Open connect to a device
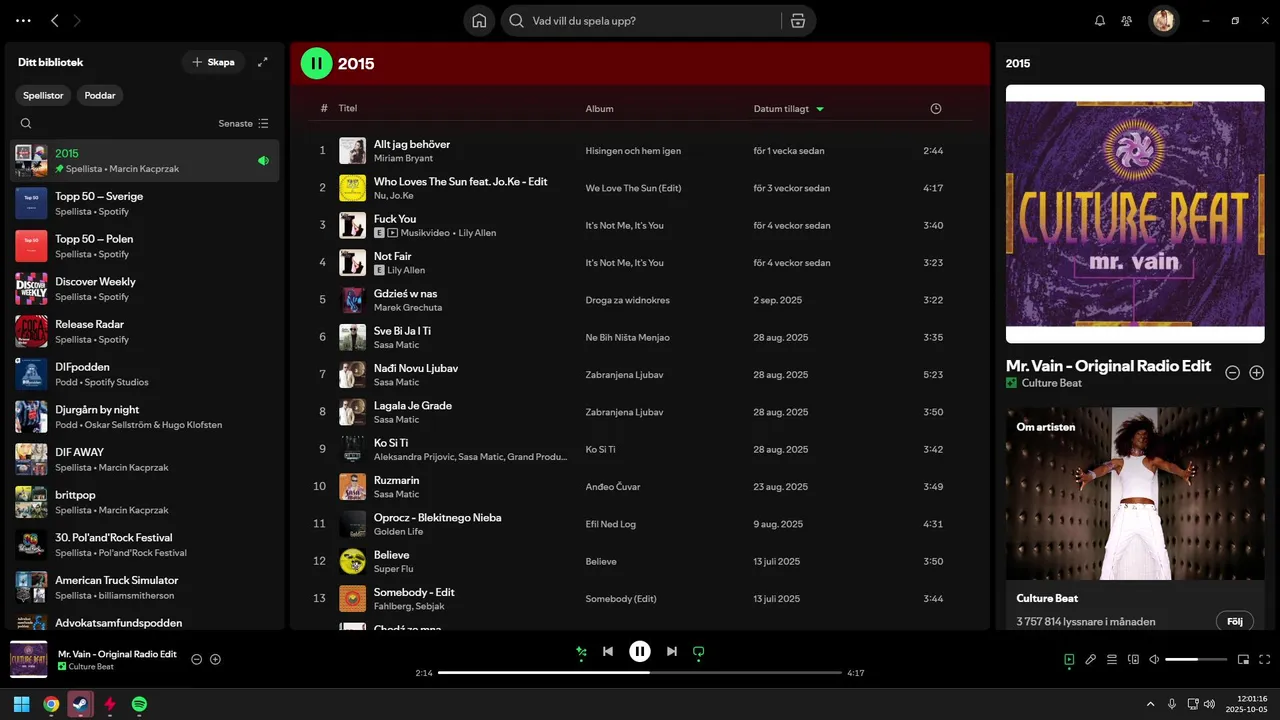 click(x=1133, y=659)
